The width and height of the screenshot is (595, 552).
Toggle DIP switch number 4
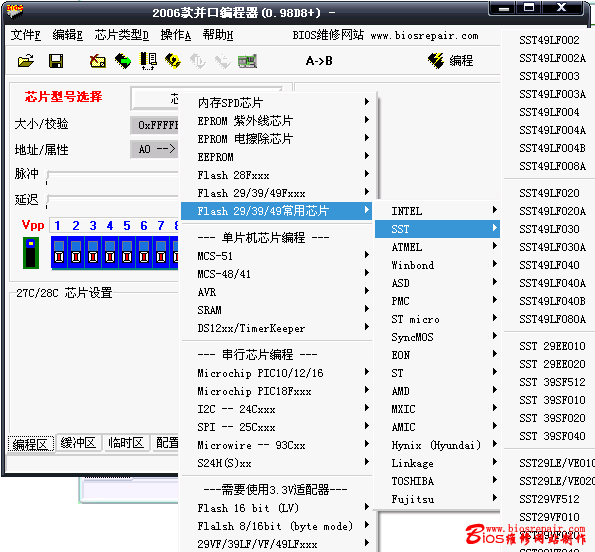click(x=110, y=253)
